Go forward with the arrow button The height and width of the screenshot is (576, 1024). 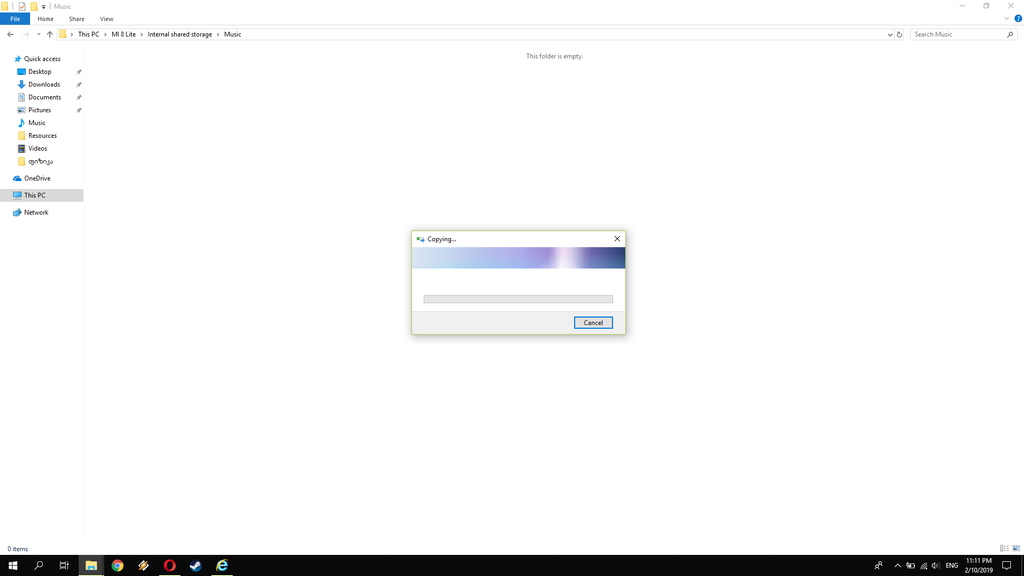[x=26, y=35]
